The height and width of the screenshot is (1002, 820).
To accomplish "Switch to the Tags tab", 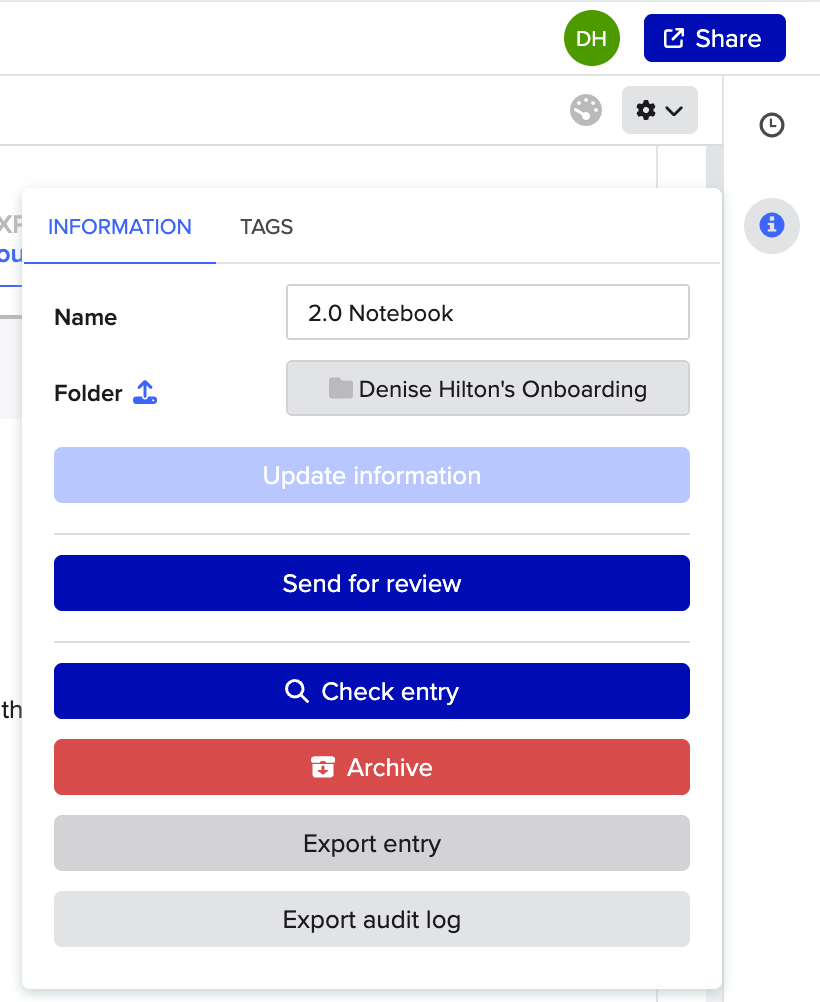I will click(x=266, y=227).
